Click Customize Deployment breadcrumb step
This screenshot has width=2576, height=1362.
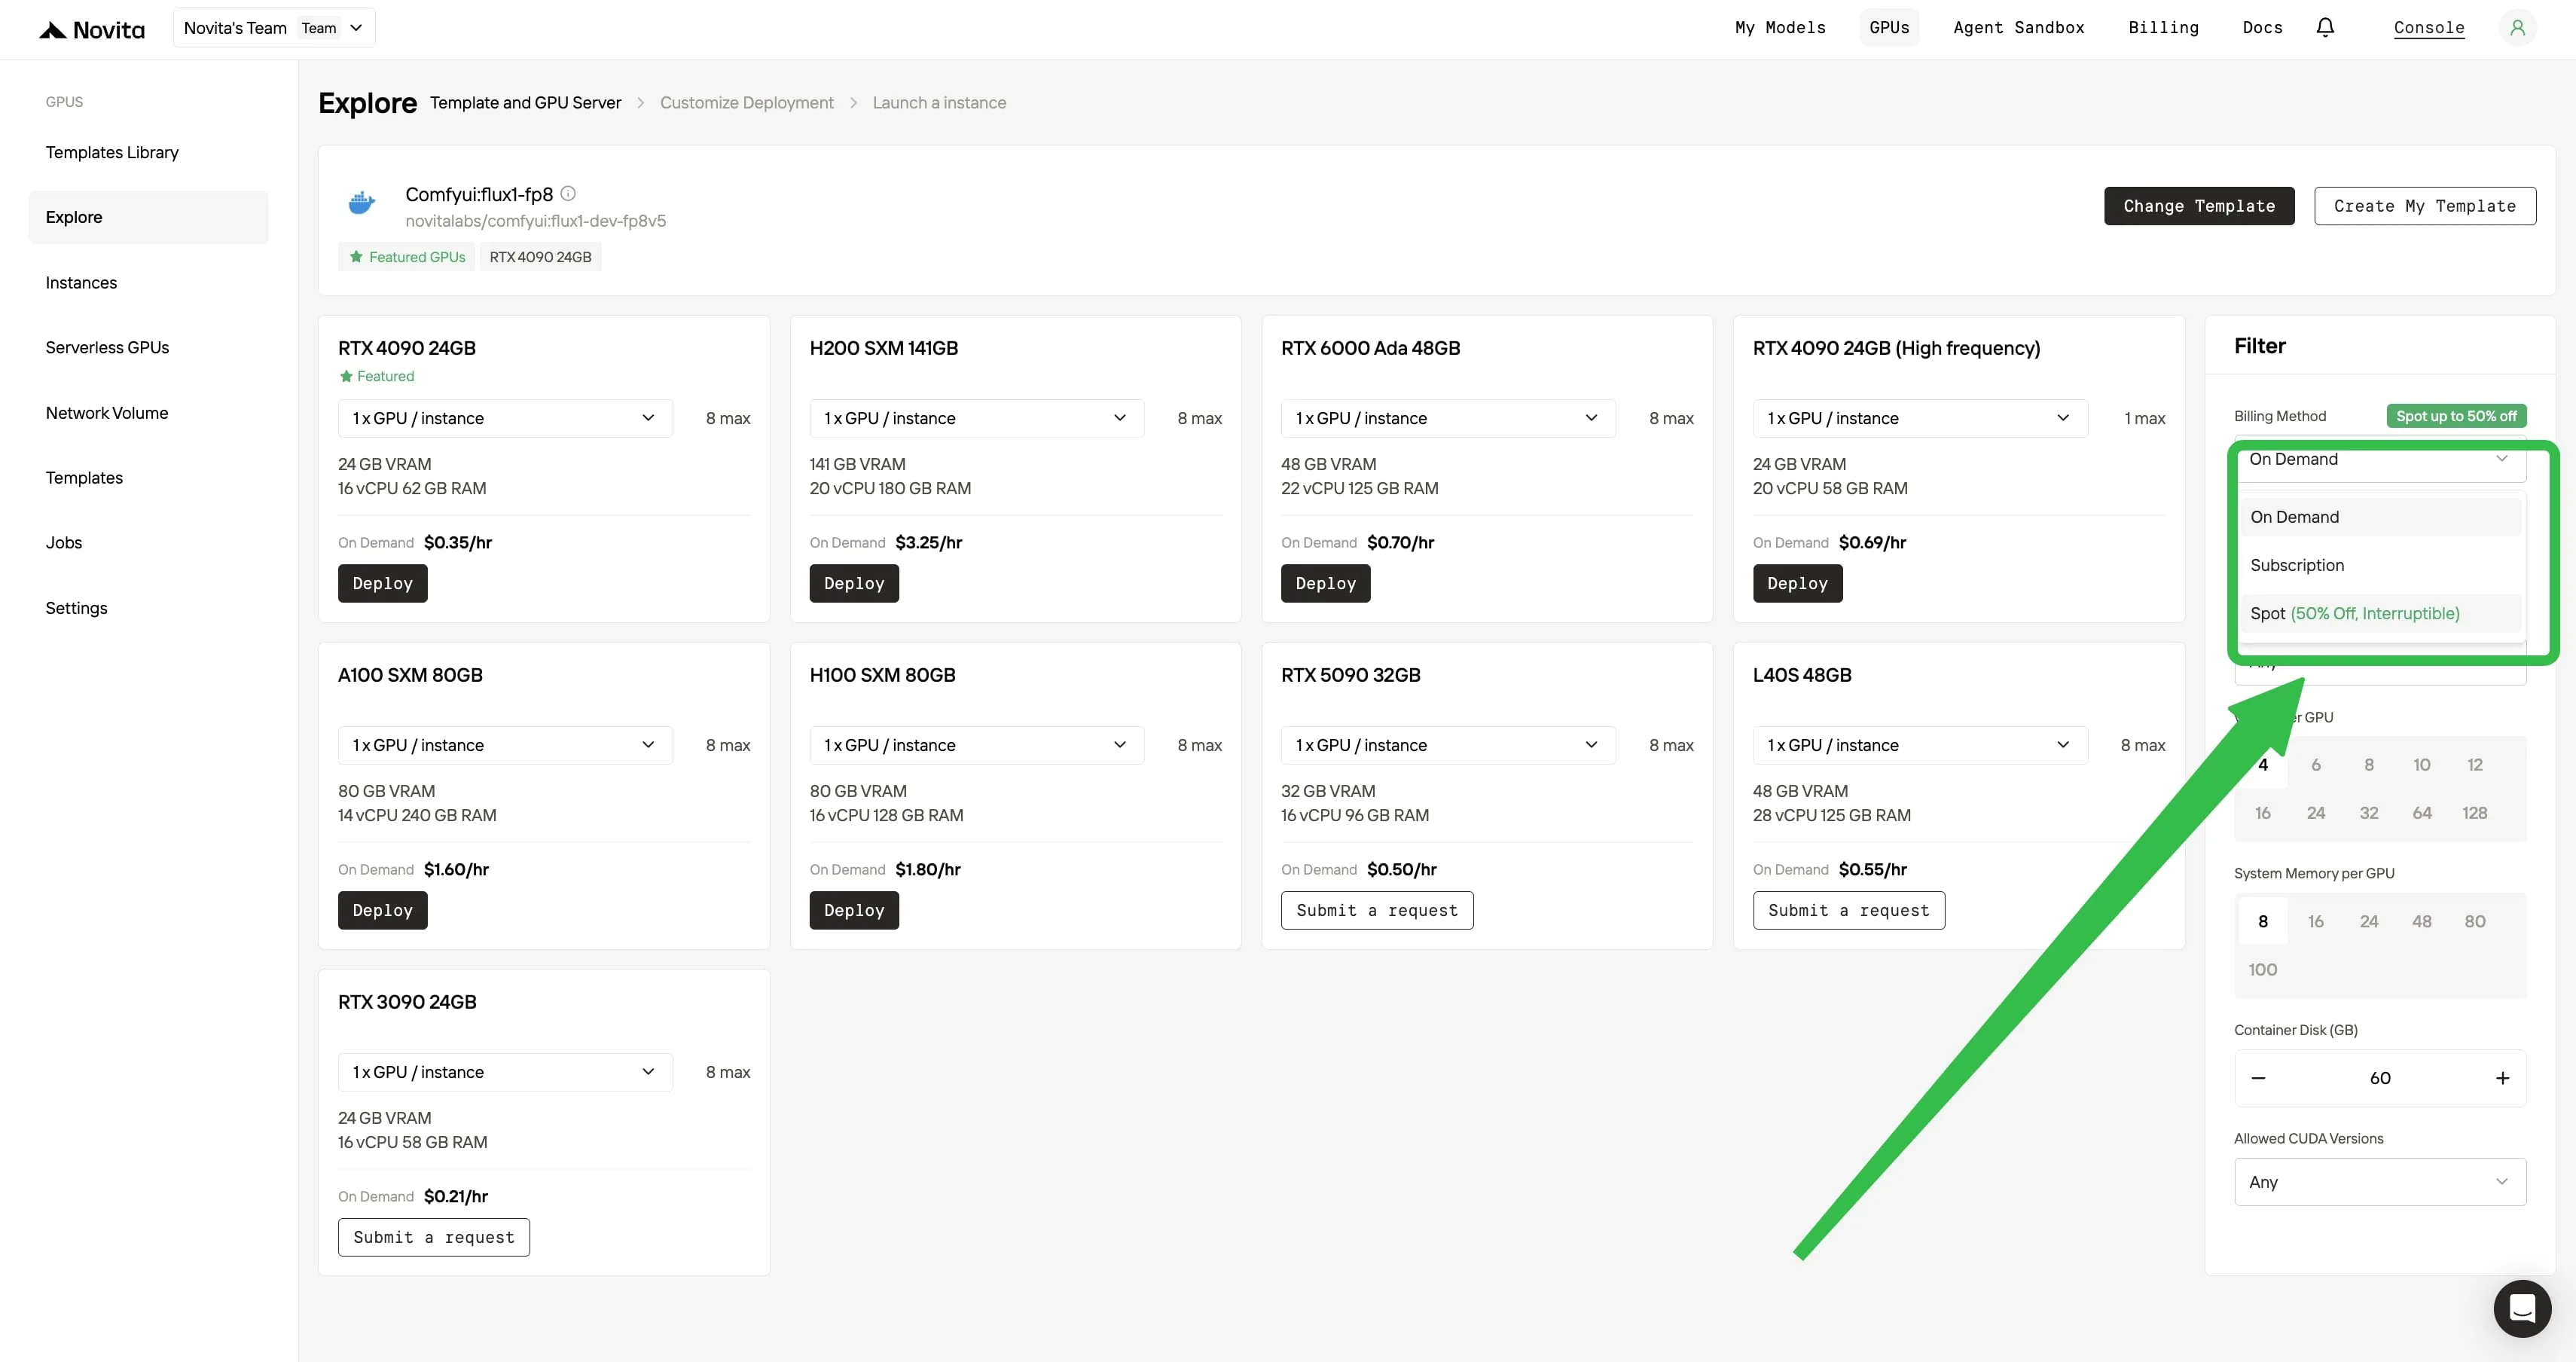pos(746,103)
